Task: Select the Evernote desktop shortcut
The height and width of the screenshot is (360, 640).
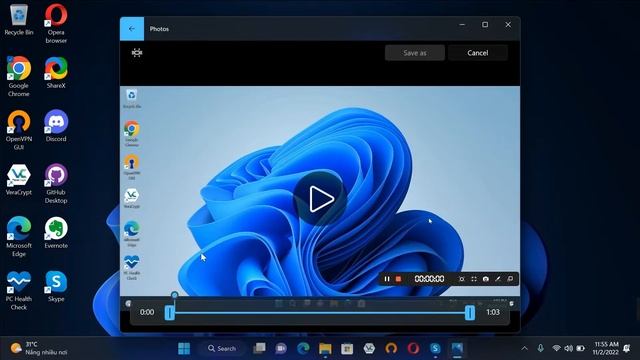Action: coord(56,233)
